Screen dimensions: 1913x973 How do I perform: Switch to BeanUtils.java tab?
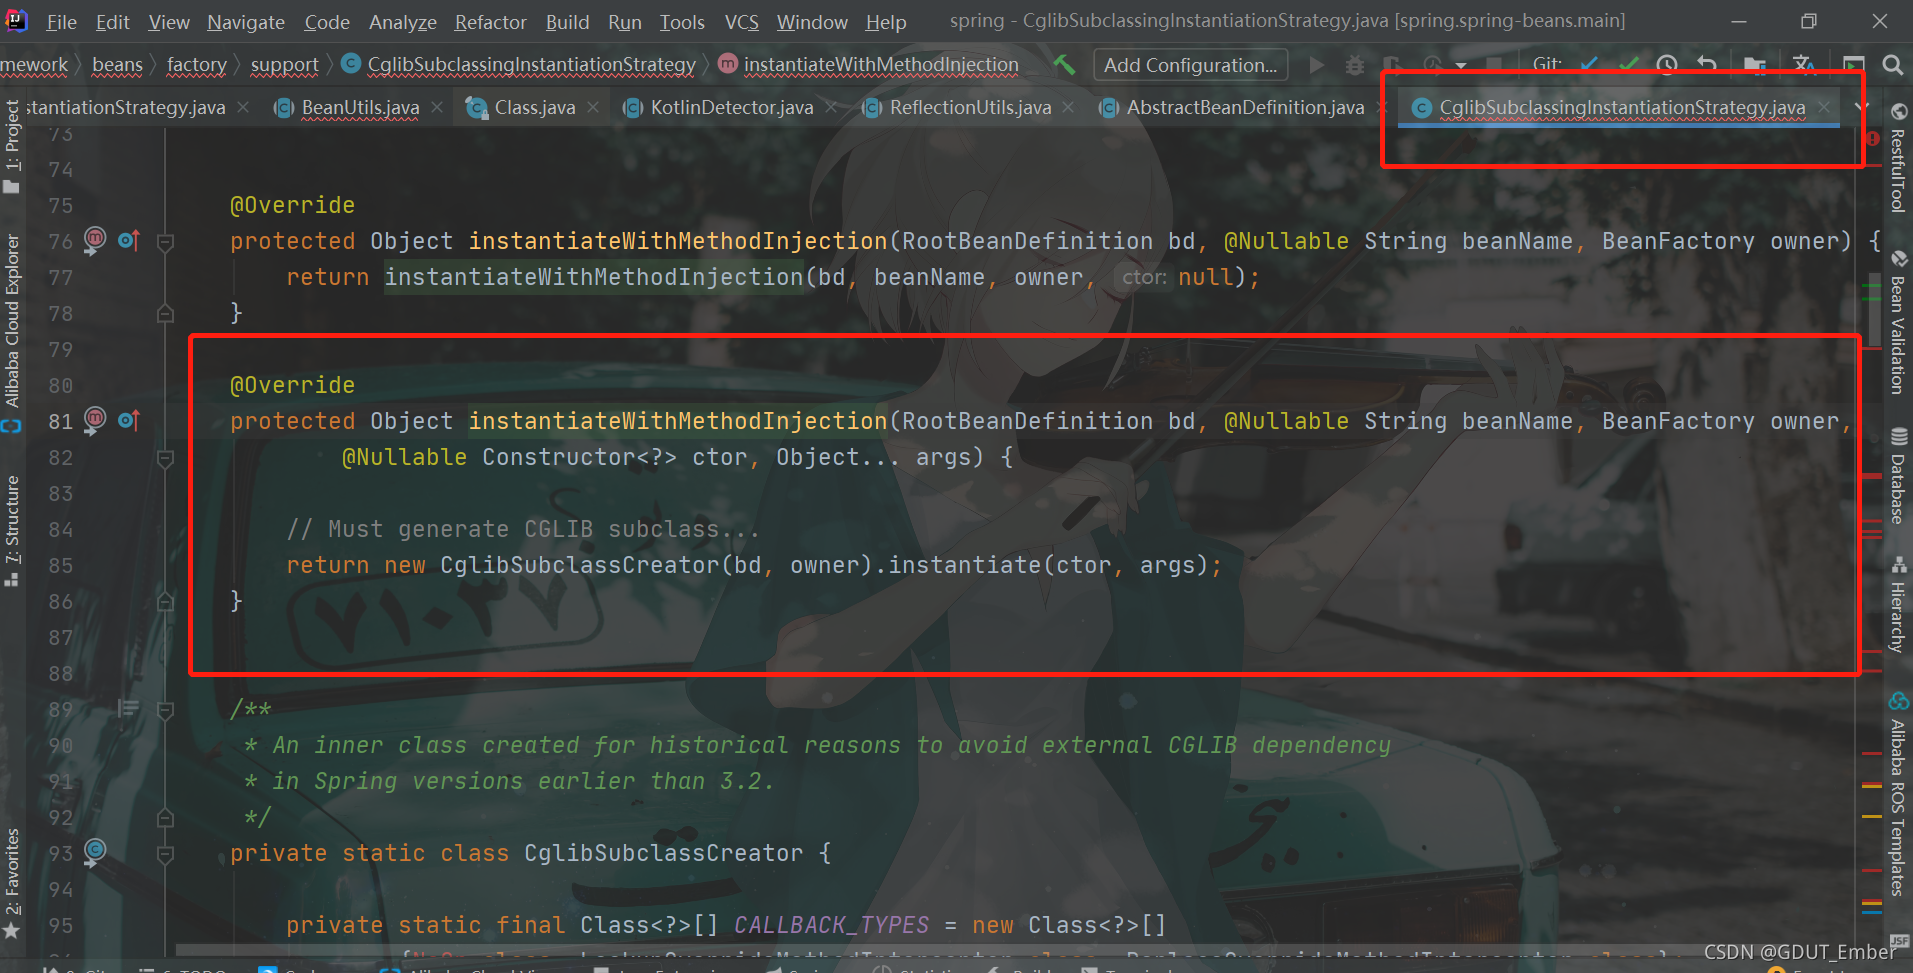pyautogui.click(x=360, y=107)
